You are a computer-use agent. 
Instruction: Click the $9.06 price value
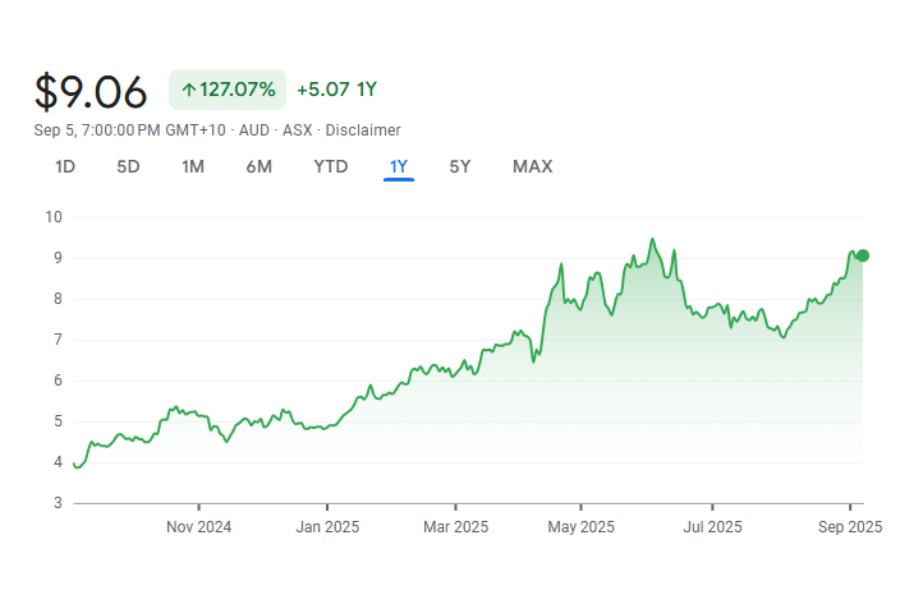pyautogui.click(x=91, y=91)
